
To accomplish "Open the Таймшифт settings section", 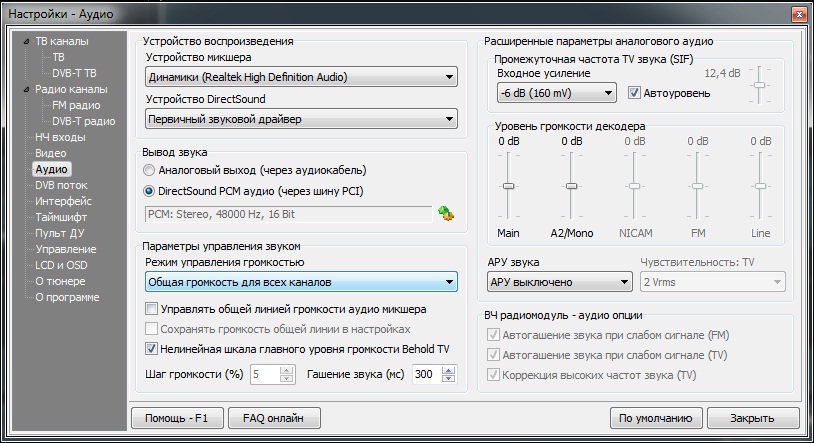I will coord(62,217).
